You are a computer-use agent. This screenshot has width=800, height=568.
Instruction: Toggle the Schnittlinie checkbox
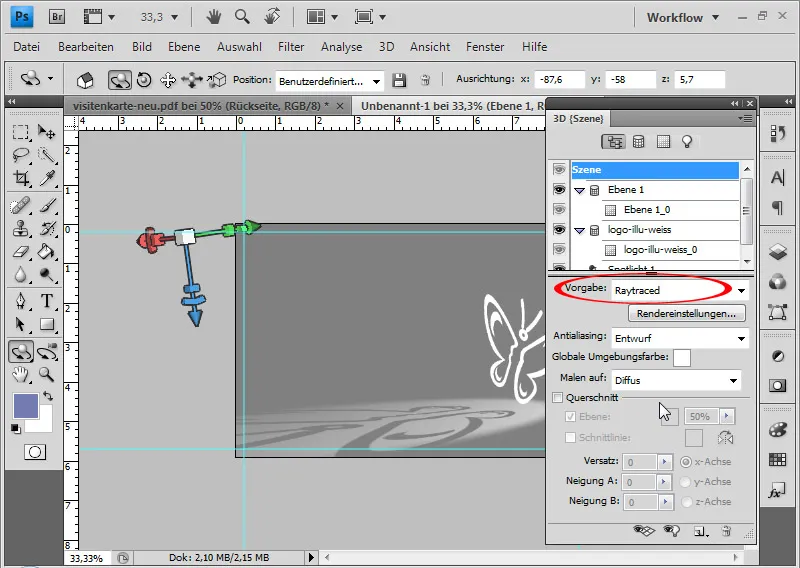pyautogui.click(x=570, y=437)
